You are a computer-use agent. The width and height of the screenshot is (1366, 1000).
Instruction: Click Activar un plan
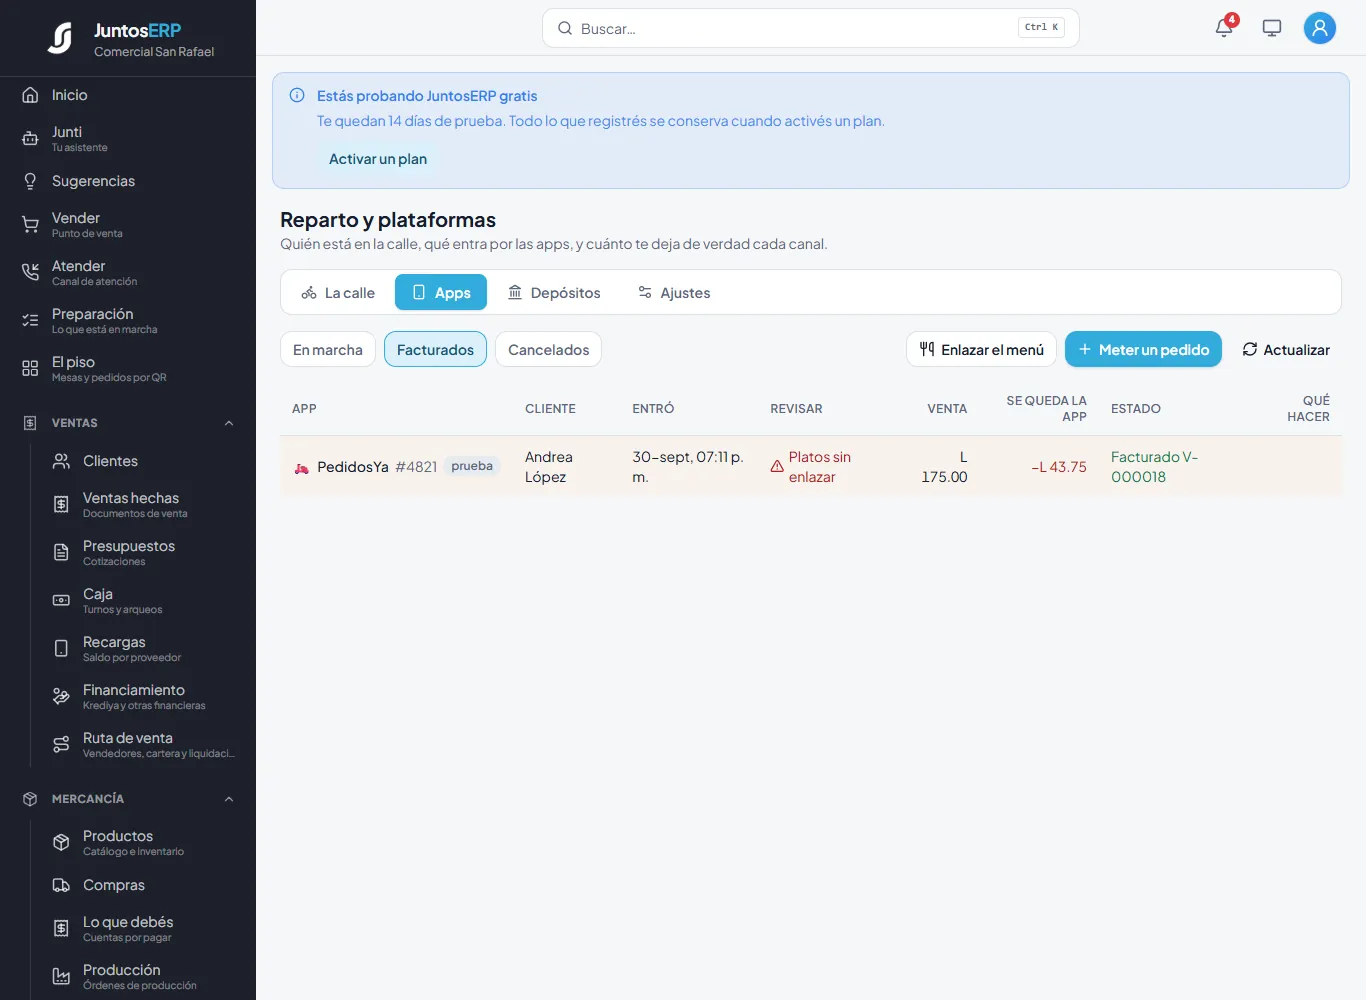[x=378, y=159]
